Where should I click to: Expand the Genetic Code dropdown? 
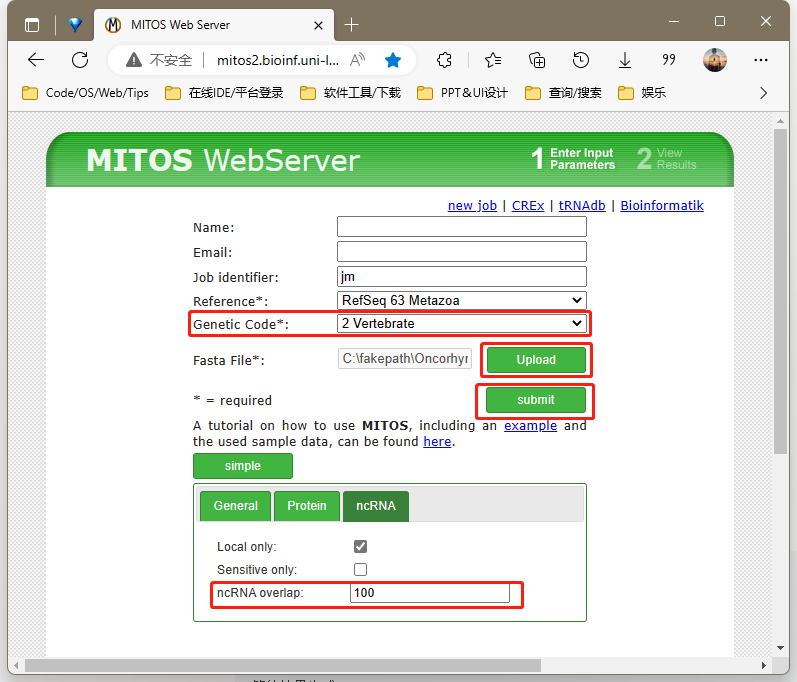462,323
